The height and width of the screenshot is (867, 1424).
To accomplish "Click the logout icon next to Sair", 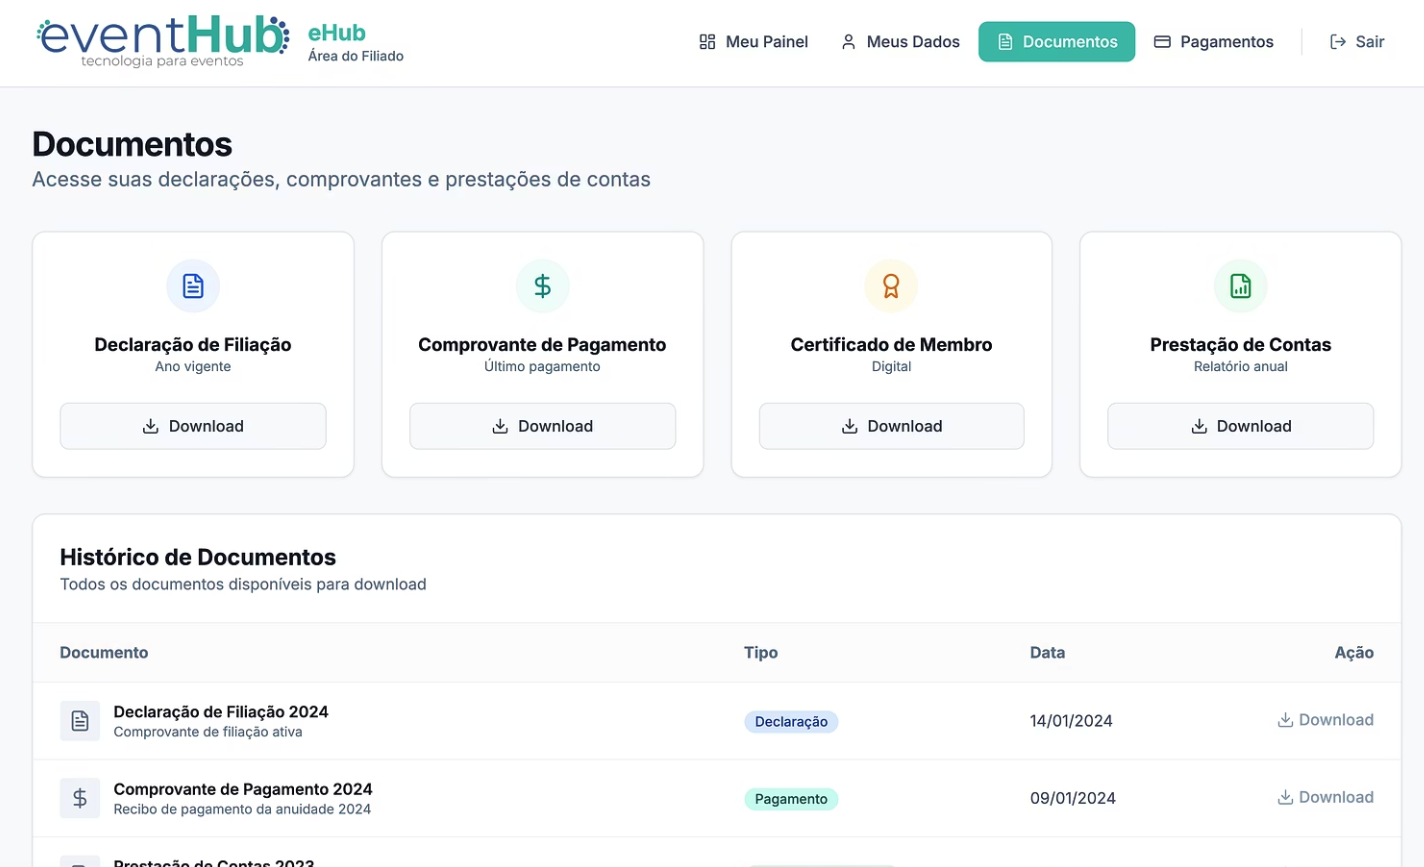I will (1336, 41).
